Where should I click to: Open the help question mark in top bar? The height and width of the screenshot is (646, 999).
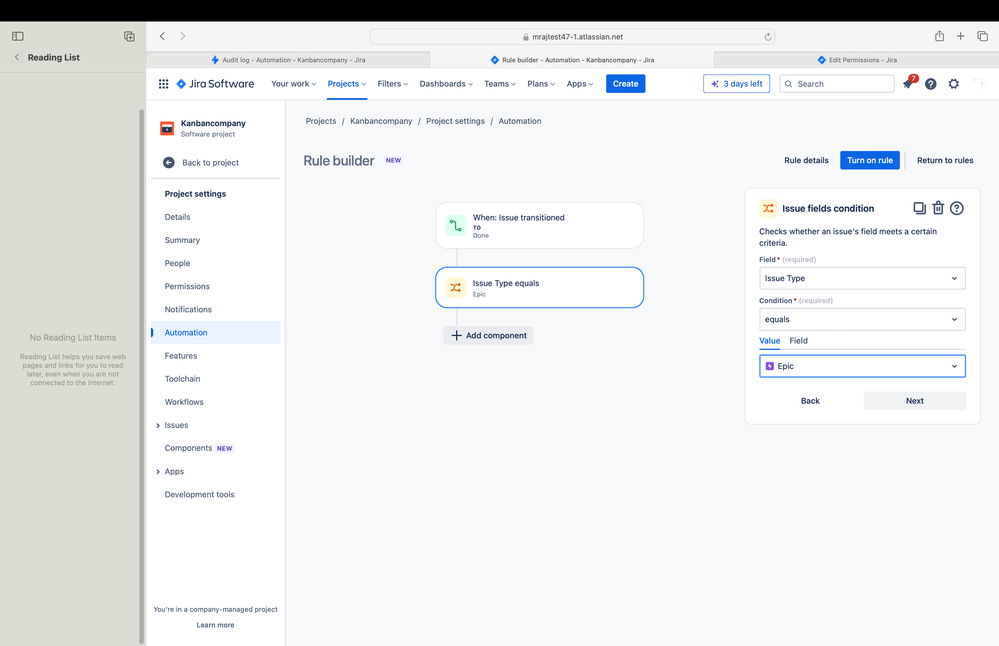(x=931, y=84)
